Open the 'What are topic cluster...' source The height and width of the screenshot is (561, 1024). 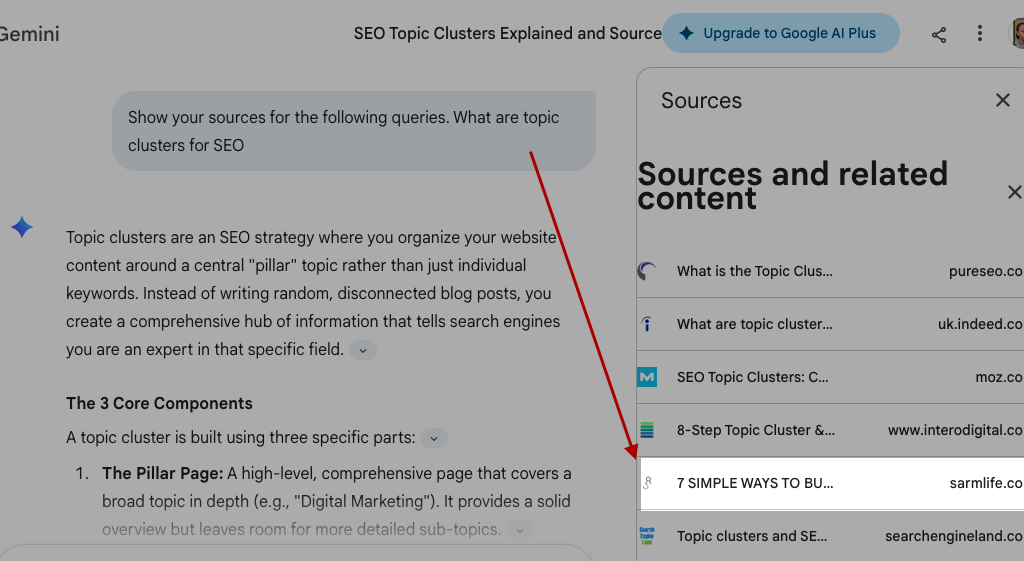tap(754, 324)
